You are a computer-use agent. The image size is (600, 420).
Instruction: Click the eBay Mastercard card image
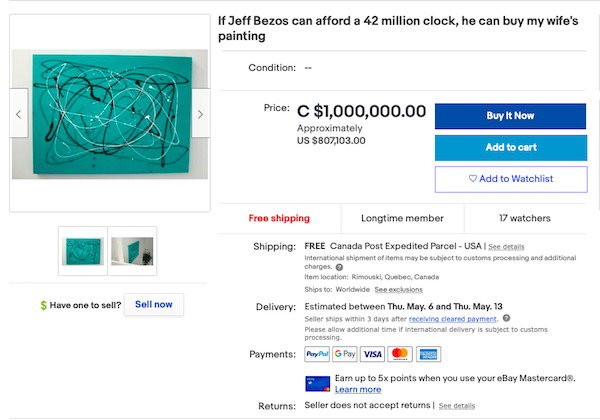[x=316, y=383]
